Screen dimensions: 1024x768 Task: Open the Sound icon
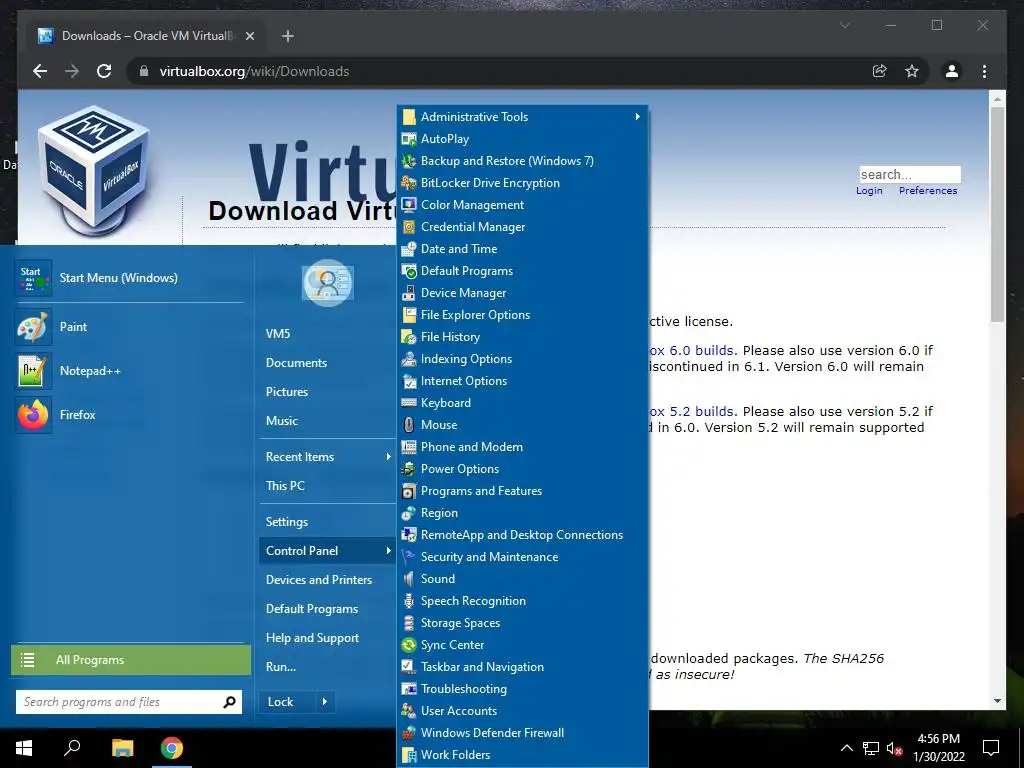tap(409, 579)
